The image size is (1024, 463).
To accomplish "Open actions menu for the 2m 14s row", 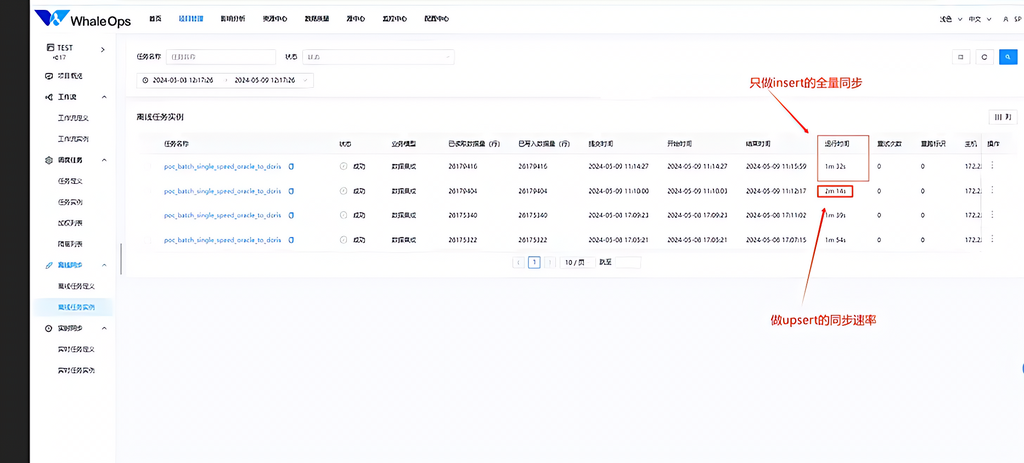I will click(x=992, y=190).
